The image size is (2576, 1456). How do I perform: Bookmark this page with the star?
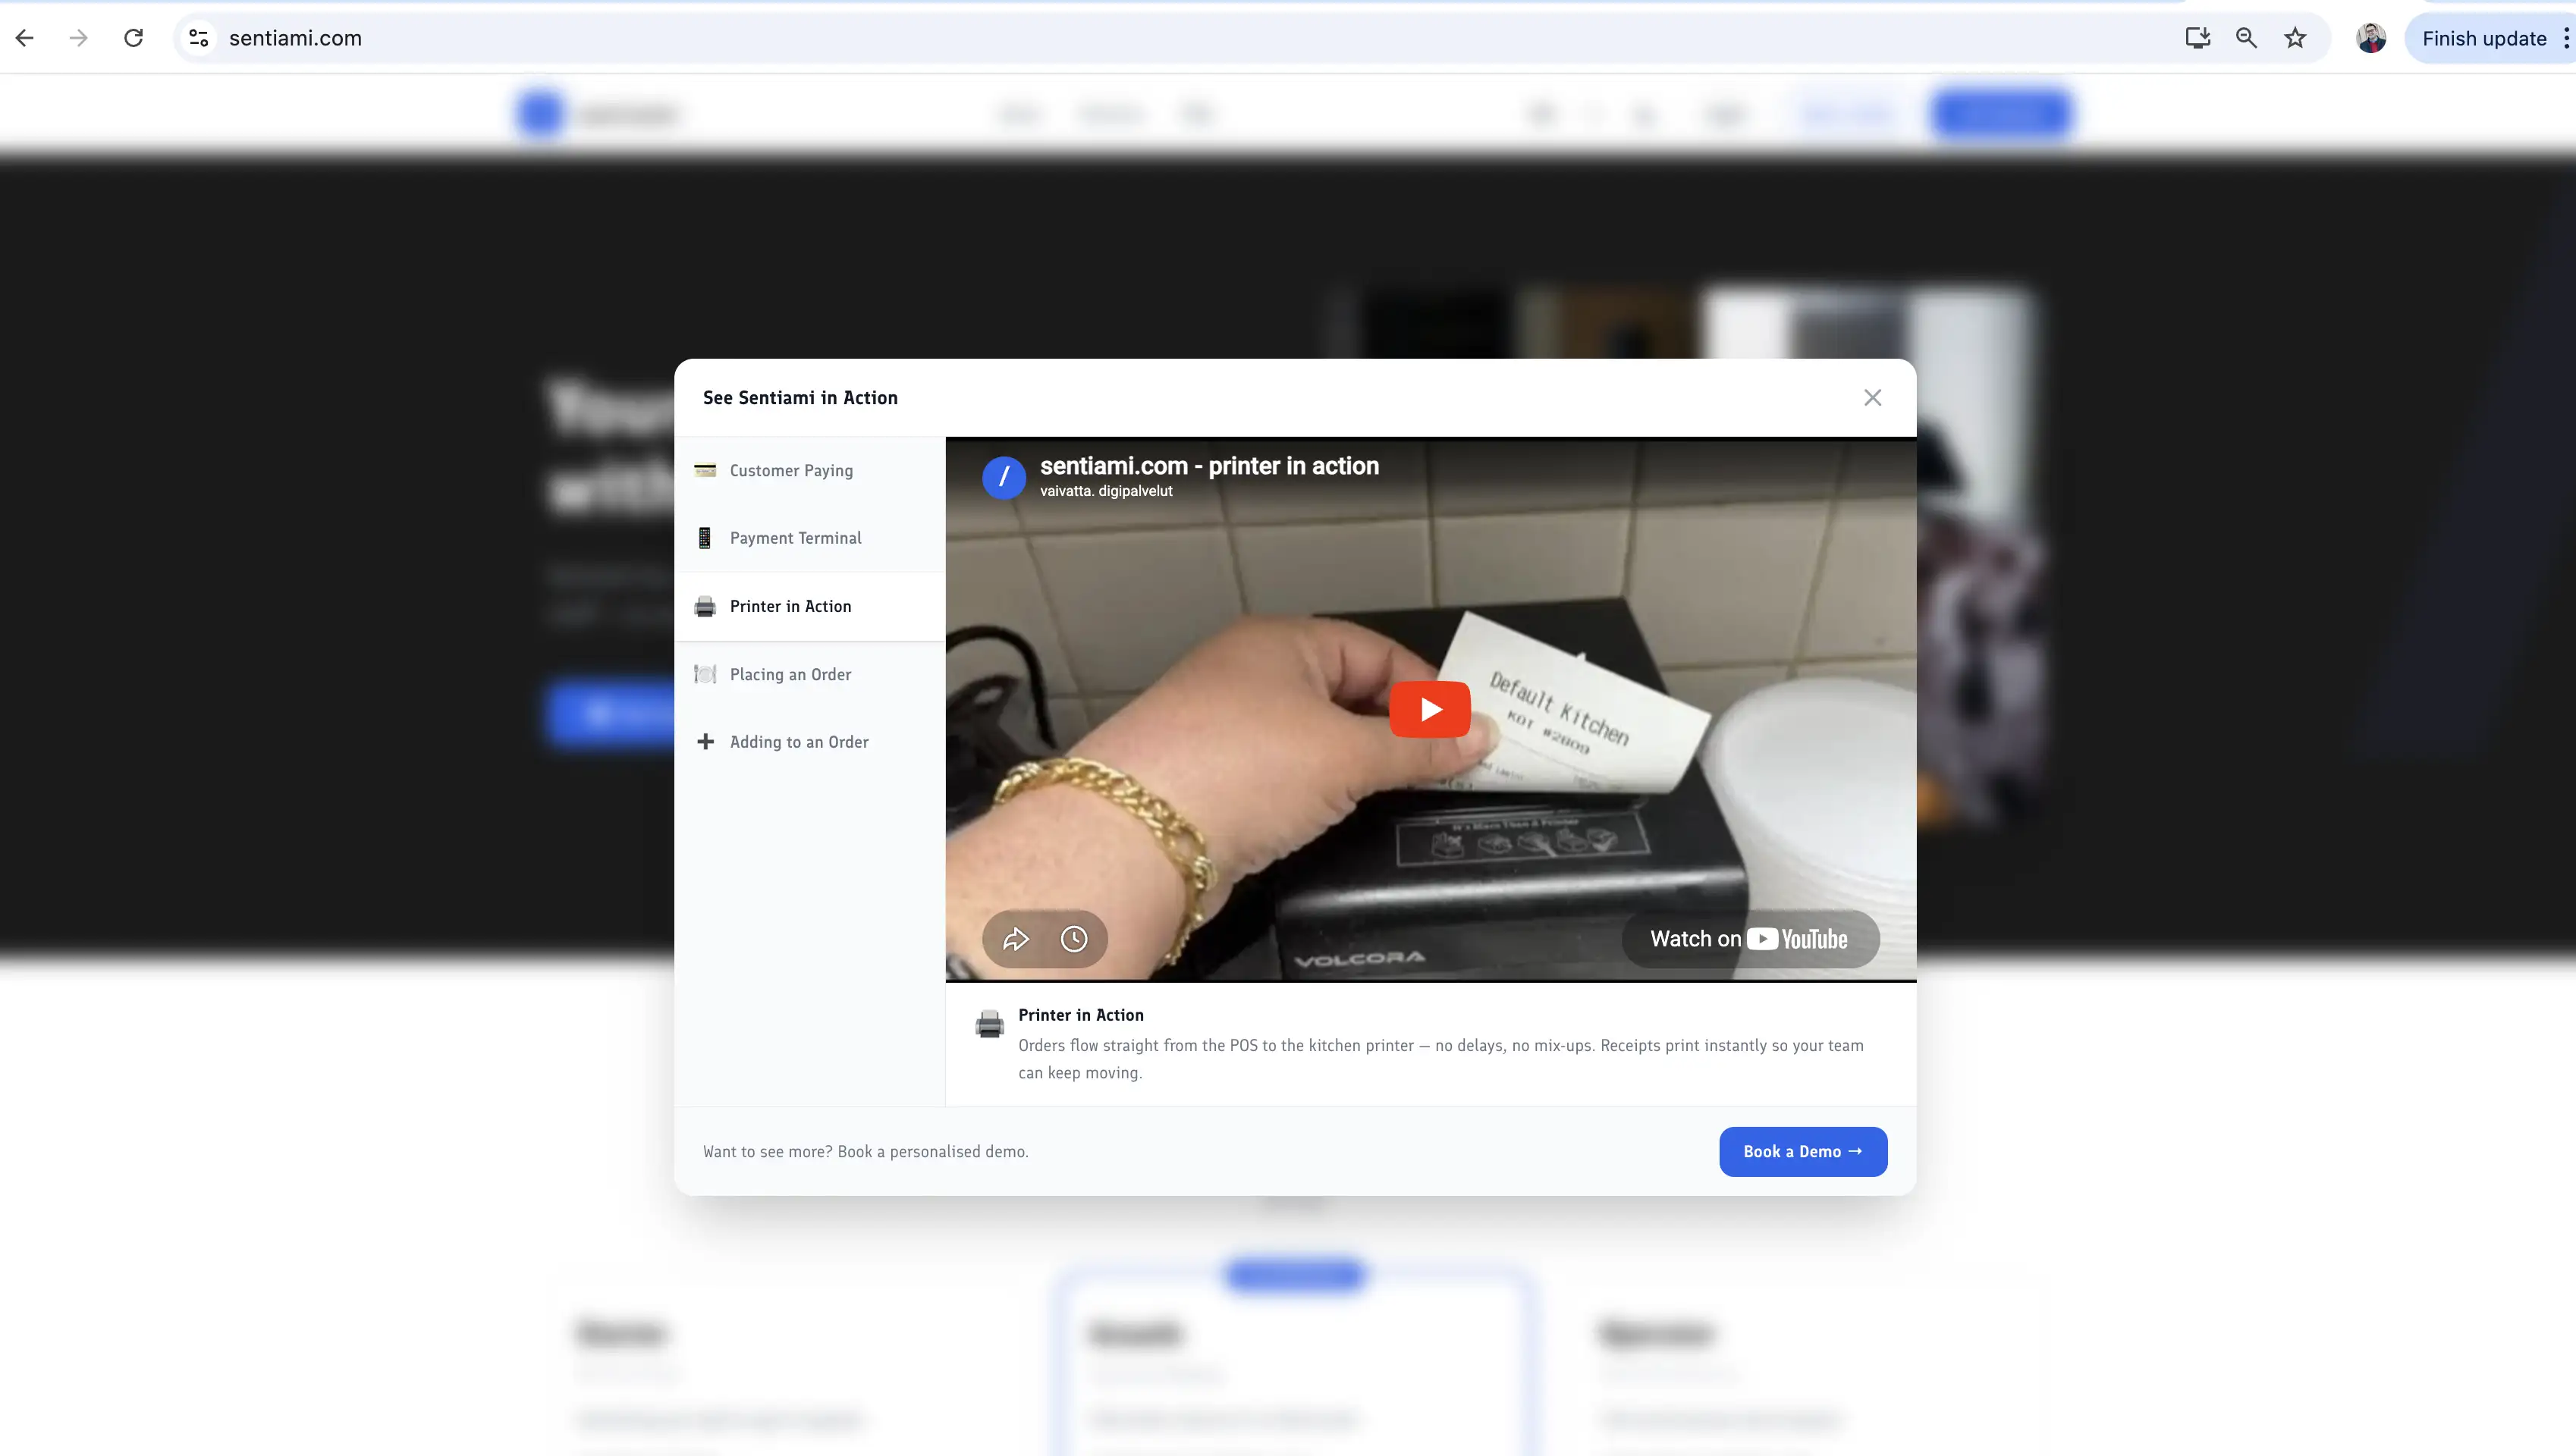[x=2295, y=38]
